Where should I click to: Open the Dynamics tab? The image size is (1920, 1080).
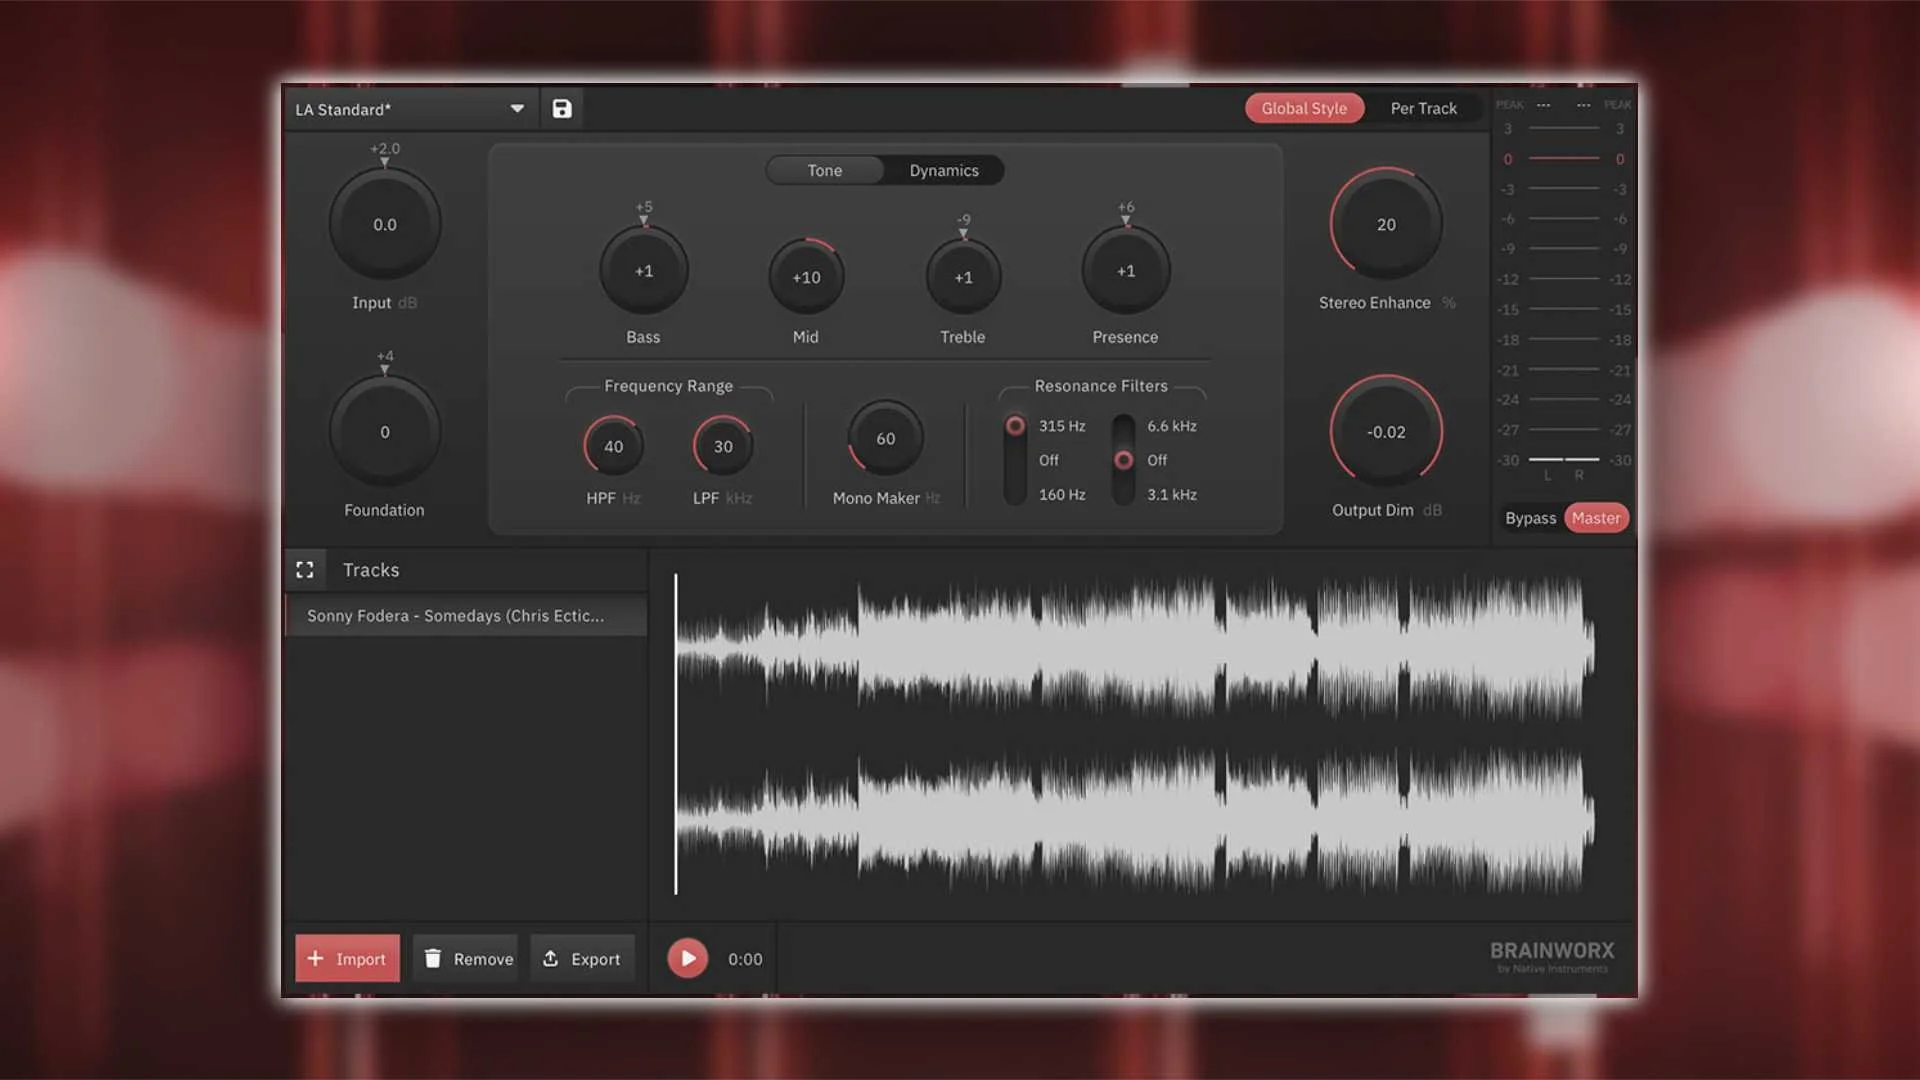pos(944,171)
